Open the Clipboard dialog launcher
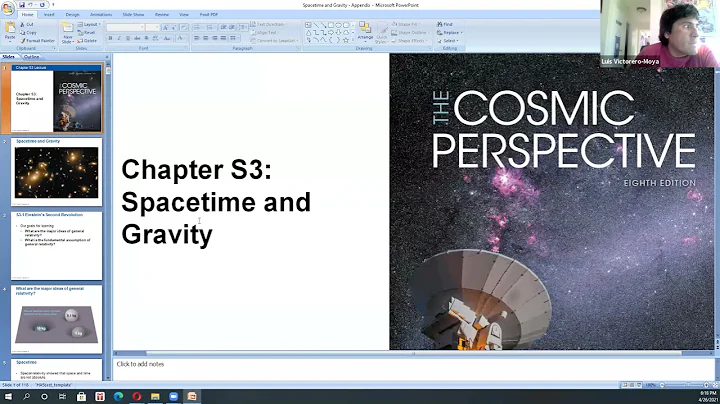The height and width of the screenshot is (404, 720). click(54, 48)
